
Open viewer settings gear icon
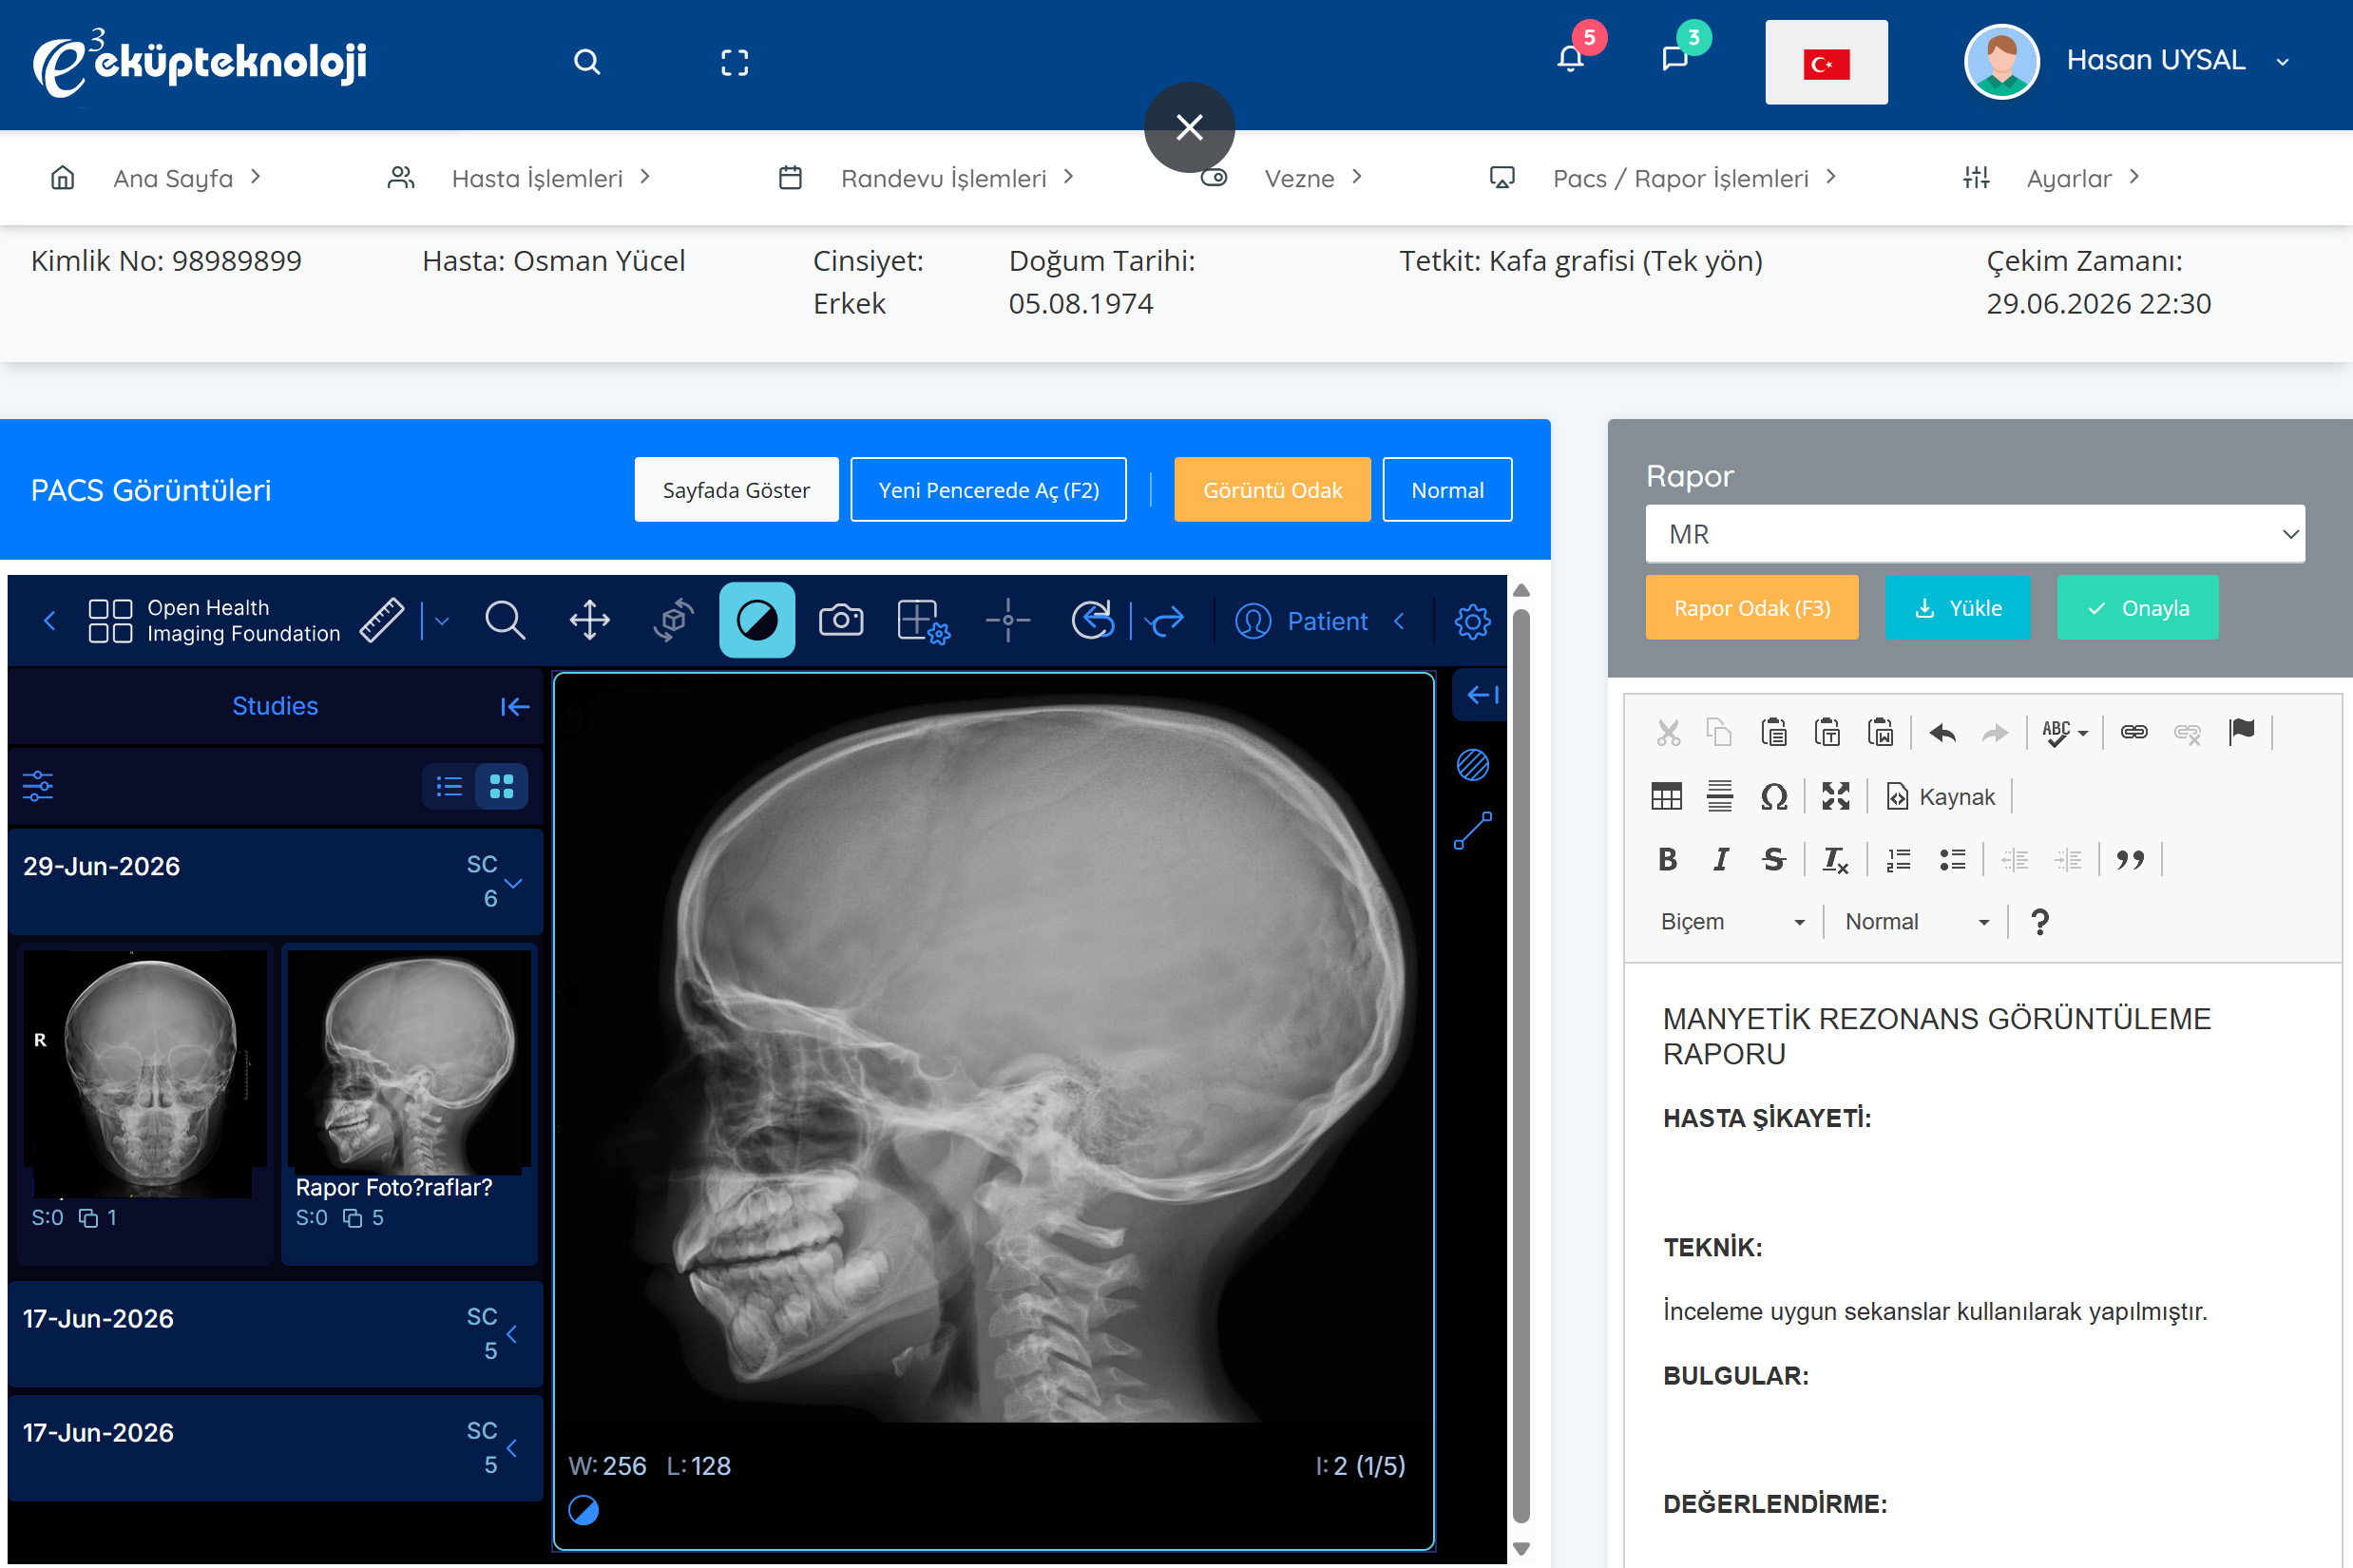(x=1472, y=622)
